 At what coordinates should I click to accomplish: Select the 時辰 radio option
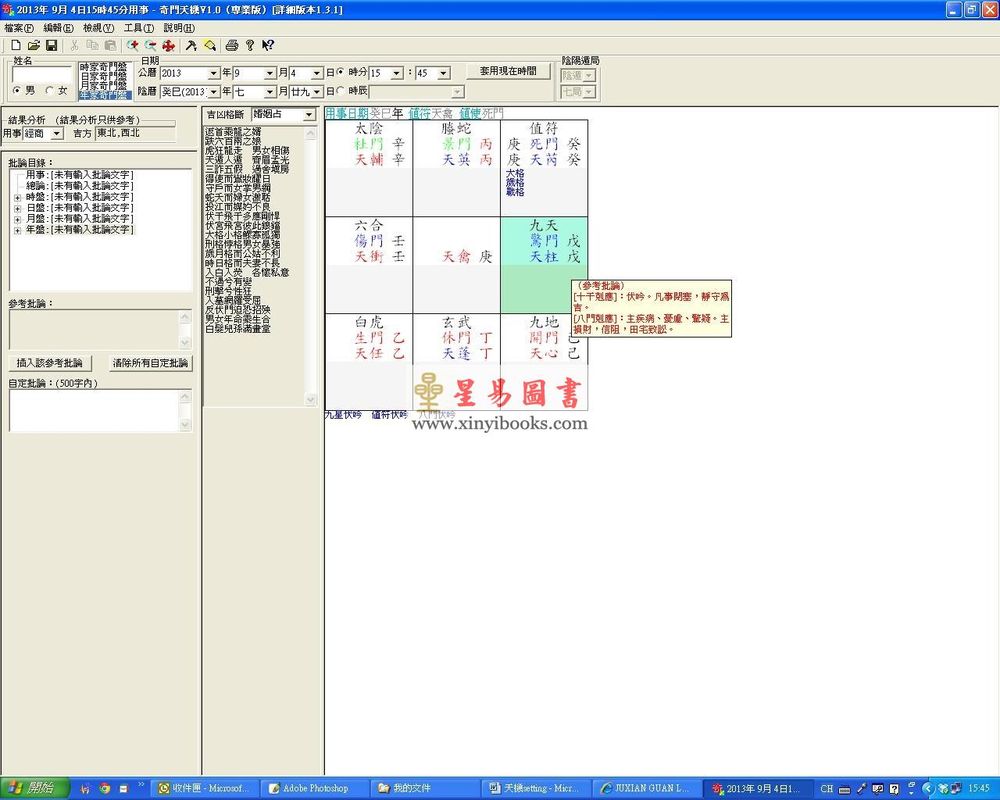(340, 91)
